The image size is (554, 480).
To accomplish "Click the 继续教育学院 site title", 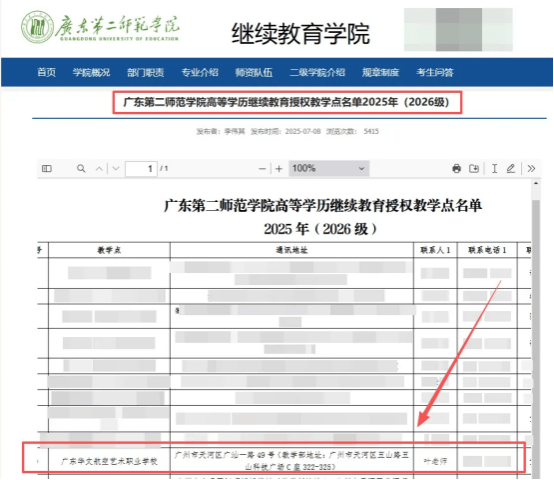I will point(300,34).
